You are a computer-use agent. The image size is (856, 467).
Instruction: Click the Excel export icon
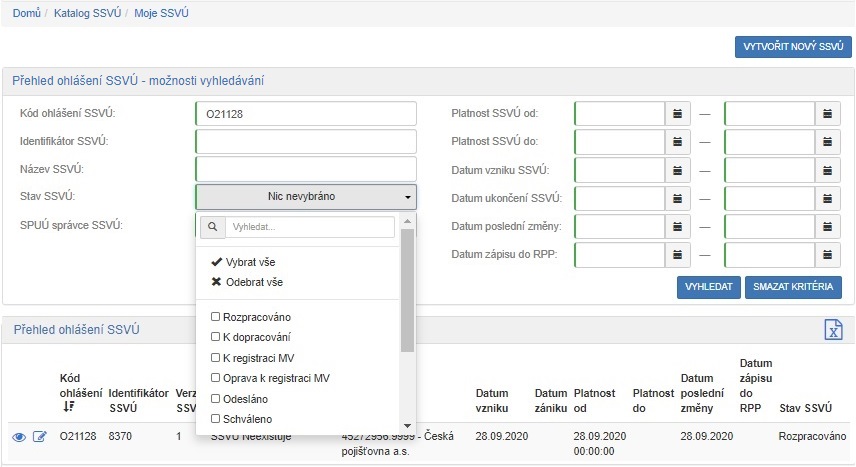point(831,331)
